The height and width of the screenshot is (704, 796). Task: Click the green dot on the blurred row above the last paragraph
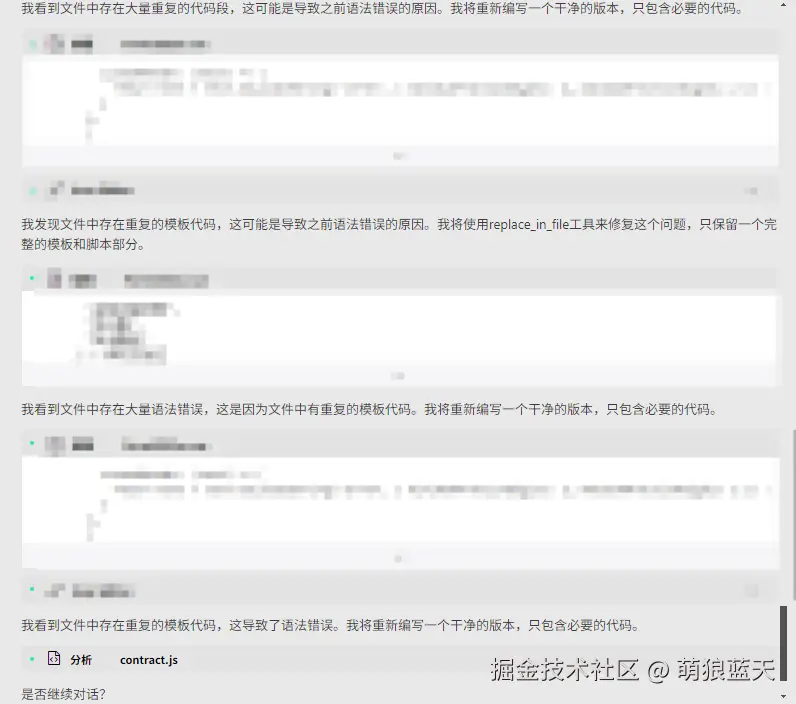pyautogui.click(x=32, y=589)
